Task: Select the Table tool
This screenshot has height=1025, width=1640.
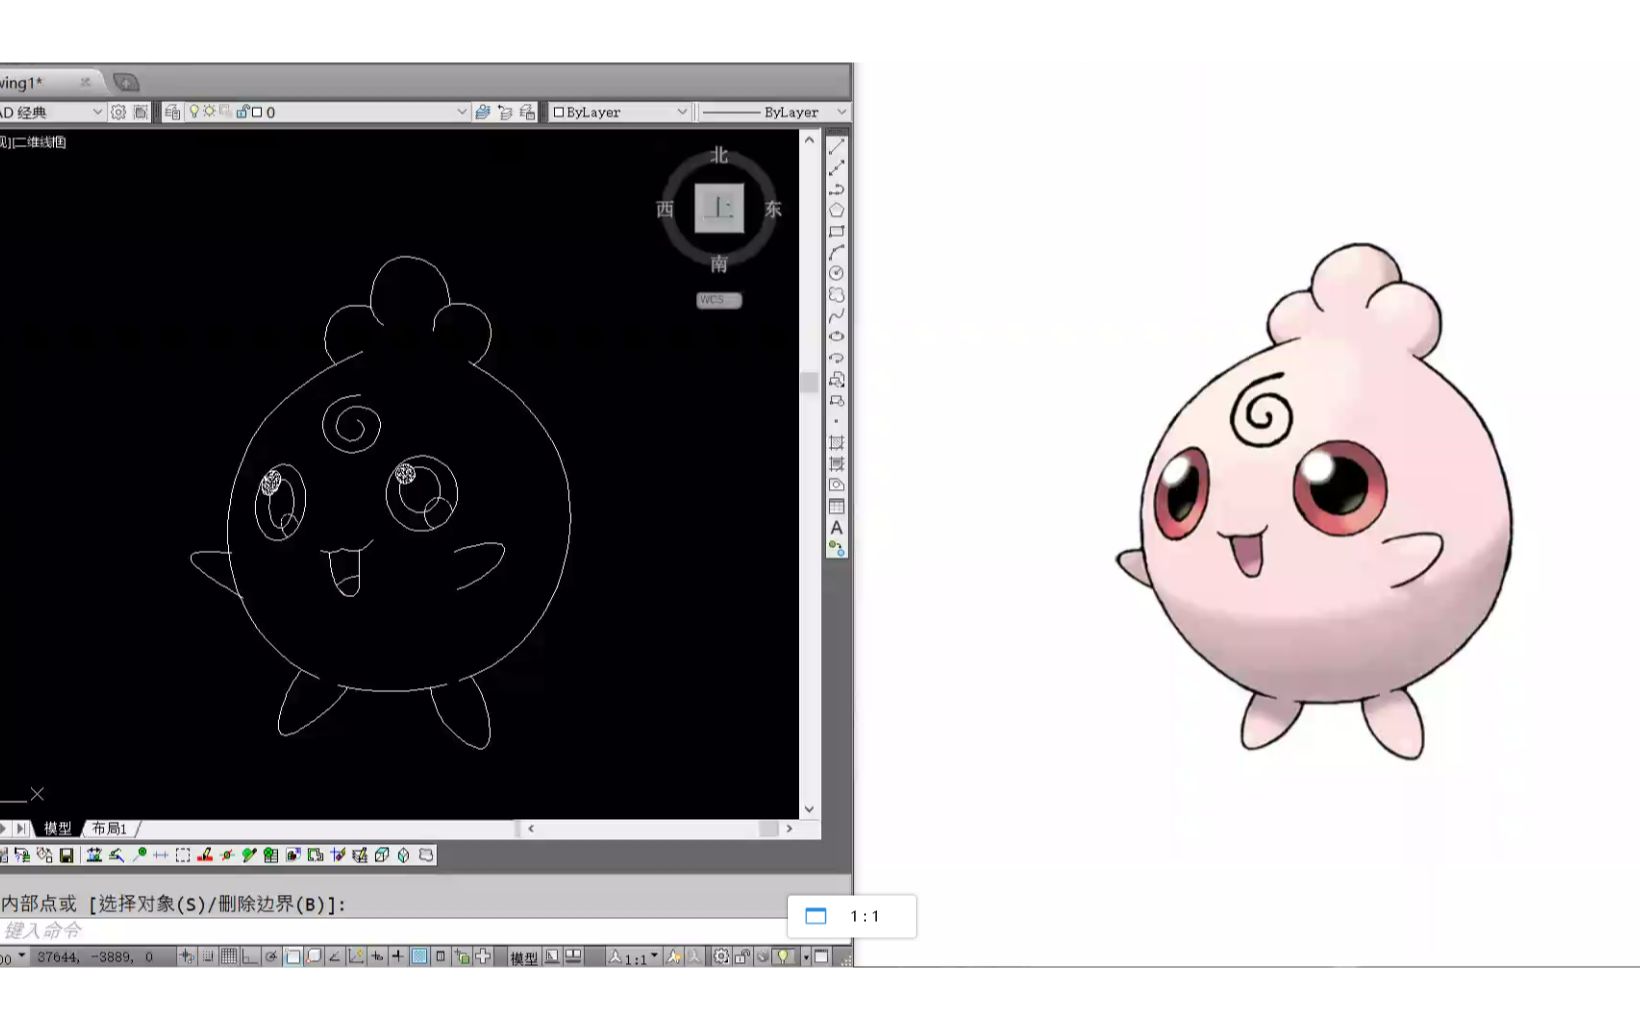Action: pyautogui.click(x=837, y=506)
